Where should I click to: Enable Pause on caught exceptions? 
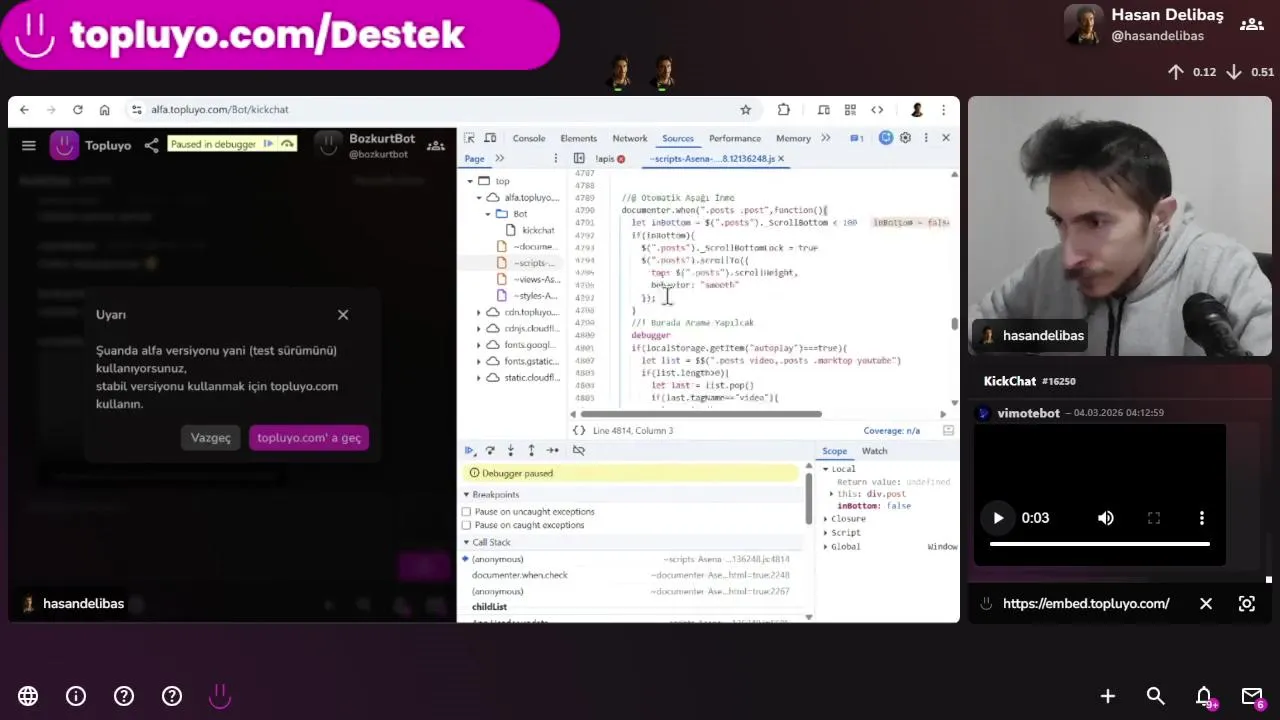tap(466, 525)
